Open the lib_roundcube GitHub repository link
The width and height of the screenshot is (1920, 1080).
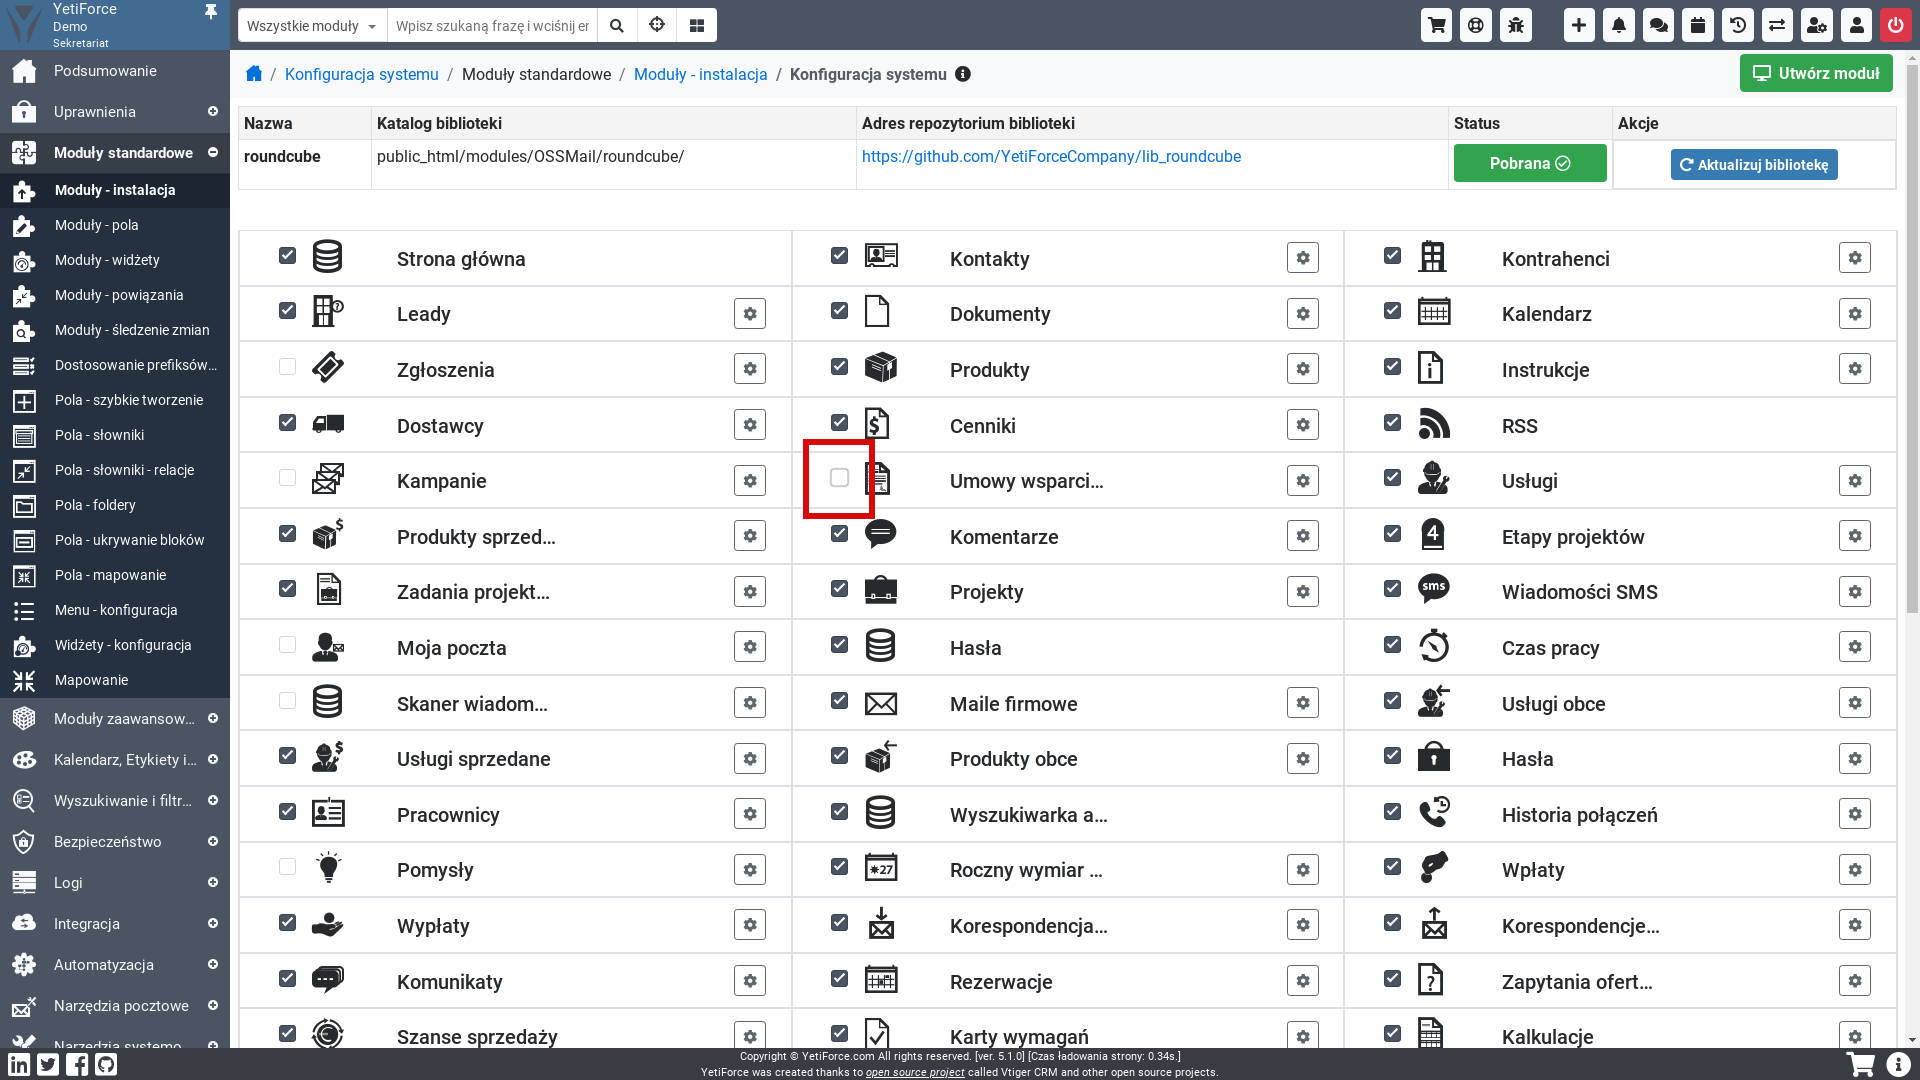[1051, 156]
